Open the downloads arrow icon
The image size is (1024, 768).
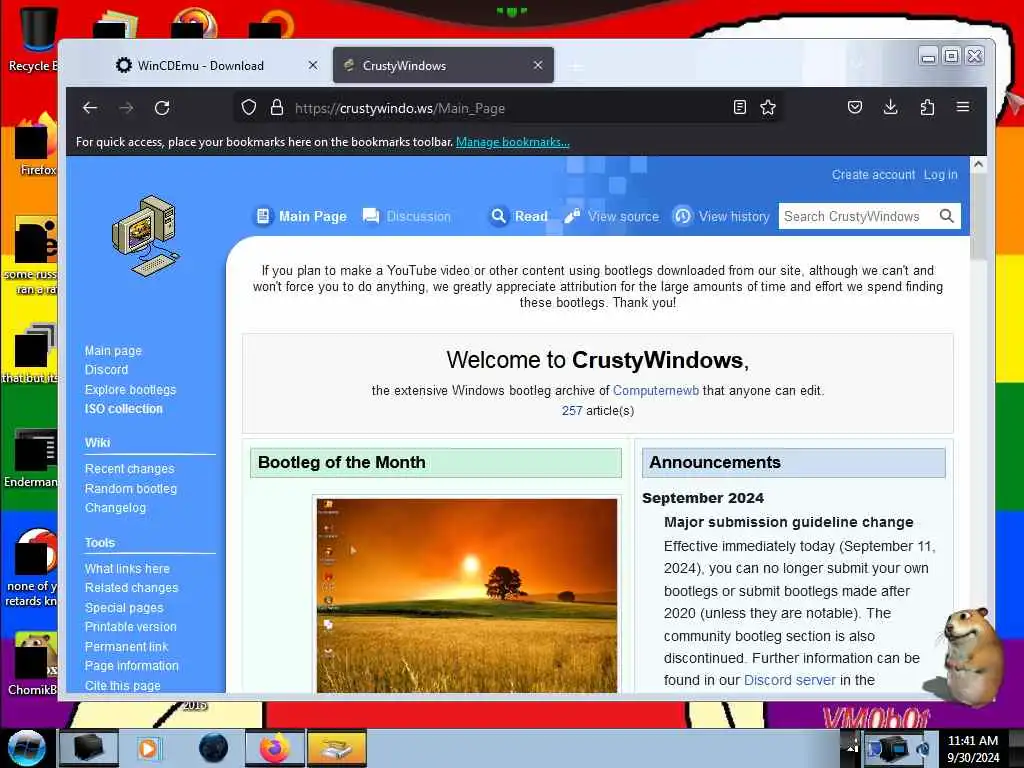(890, 107)
